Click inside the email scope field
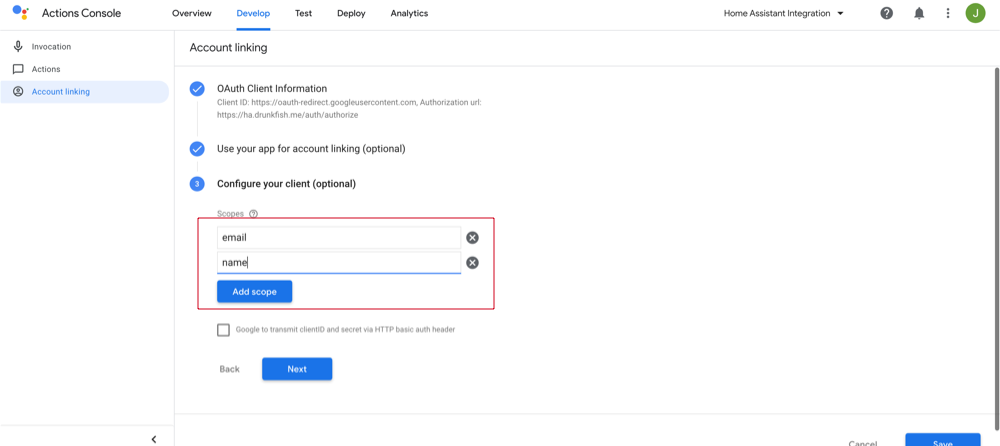Image resolution: width=1000 pixels, height=446 pixels. point(338,238)
